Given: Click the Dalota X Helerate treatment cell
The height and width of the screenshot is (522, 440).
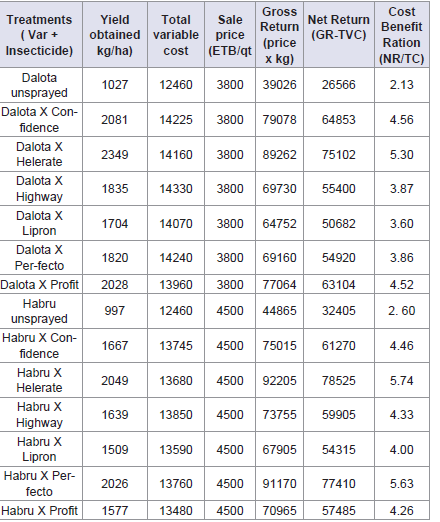Looking at the screenshot, I should tap(39, 154).
